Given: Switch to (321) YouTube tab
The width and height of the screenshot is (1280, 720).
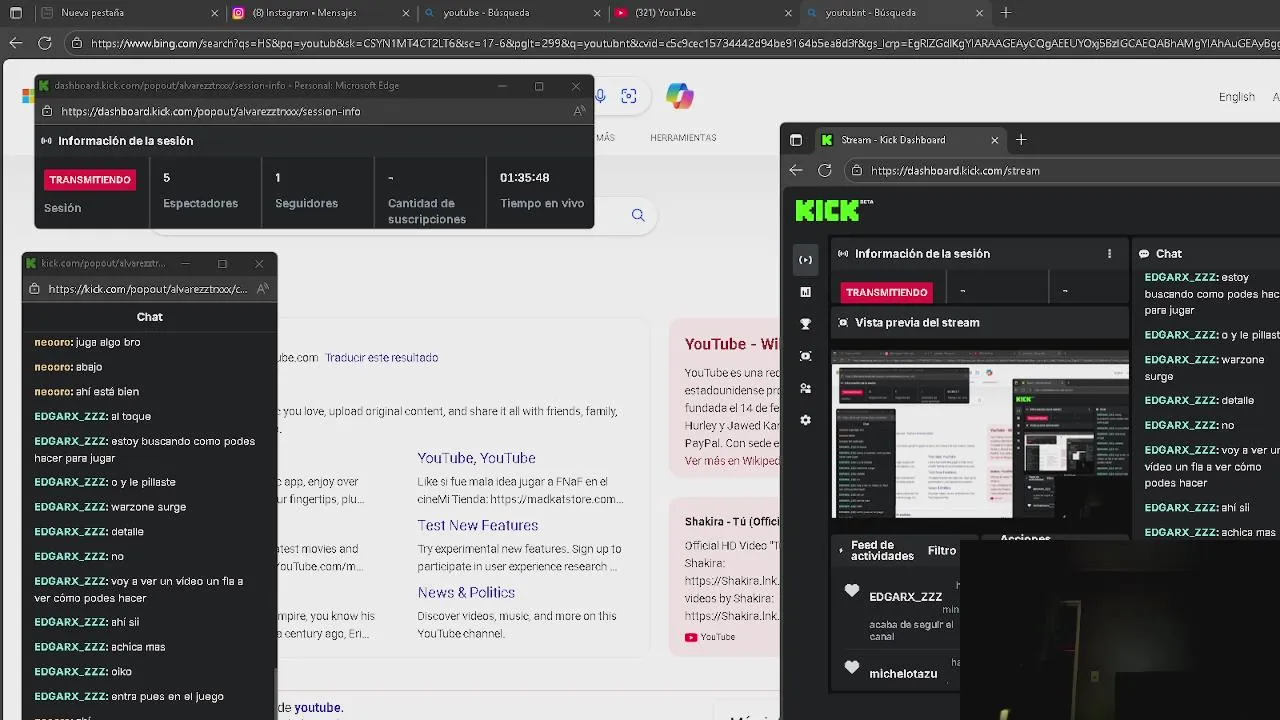Looking at the screenshot, I should 703,13.
